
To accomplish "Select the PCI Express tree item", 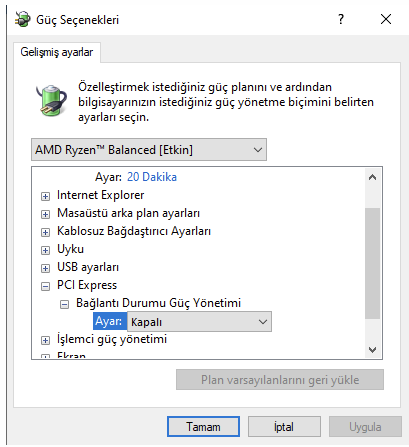I will pyautogui.click(x=87, y=285).
